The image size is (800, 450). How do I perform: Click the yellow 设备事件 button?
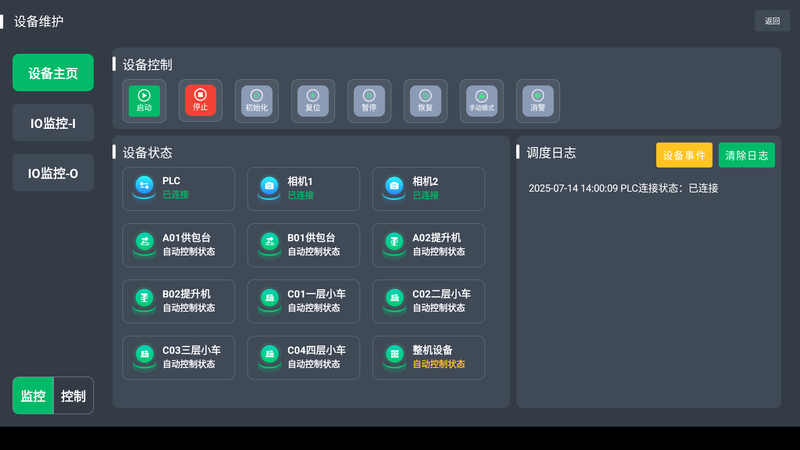(x=684, y=155)
